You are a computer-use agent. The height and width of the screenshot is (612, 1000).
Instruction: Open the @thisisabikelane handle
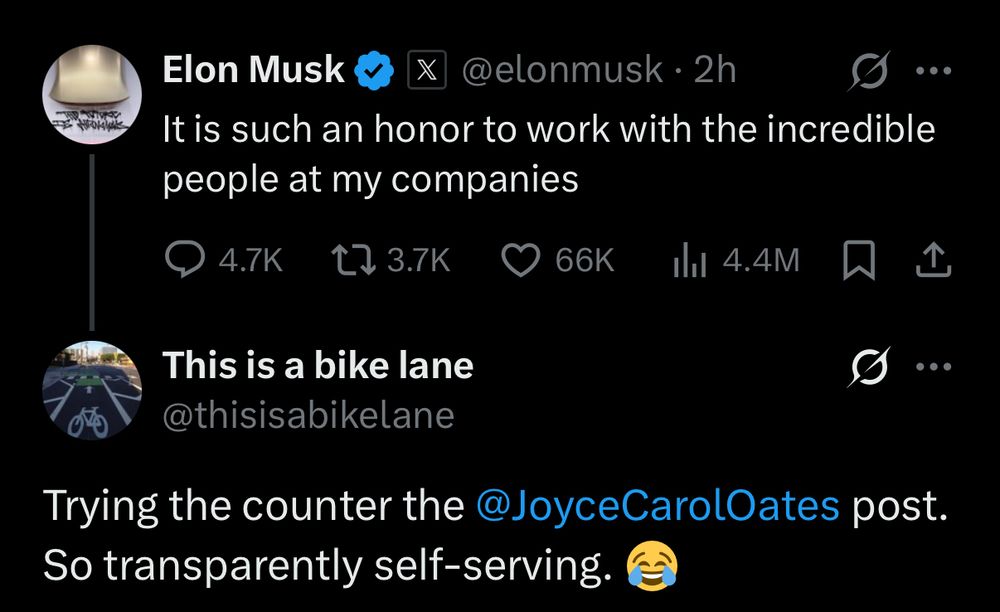(x=308, y=414)
